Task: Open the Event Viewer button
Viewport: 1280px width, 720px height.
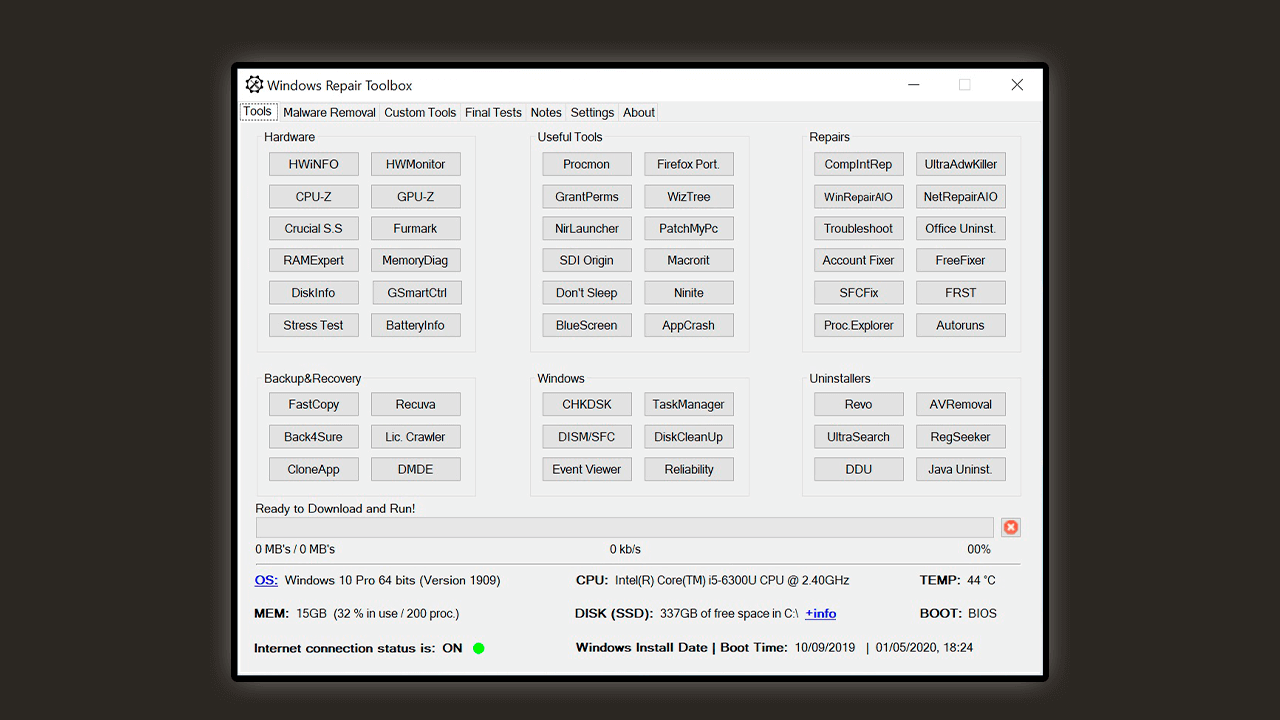Action: (x=587, y=469)
